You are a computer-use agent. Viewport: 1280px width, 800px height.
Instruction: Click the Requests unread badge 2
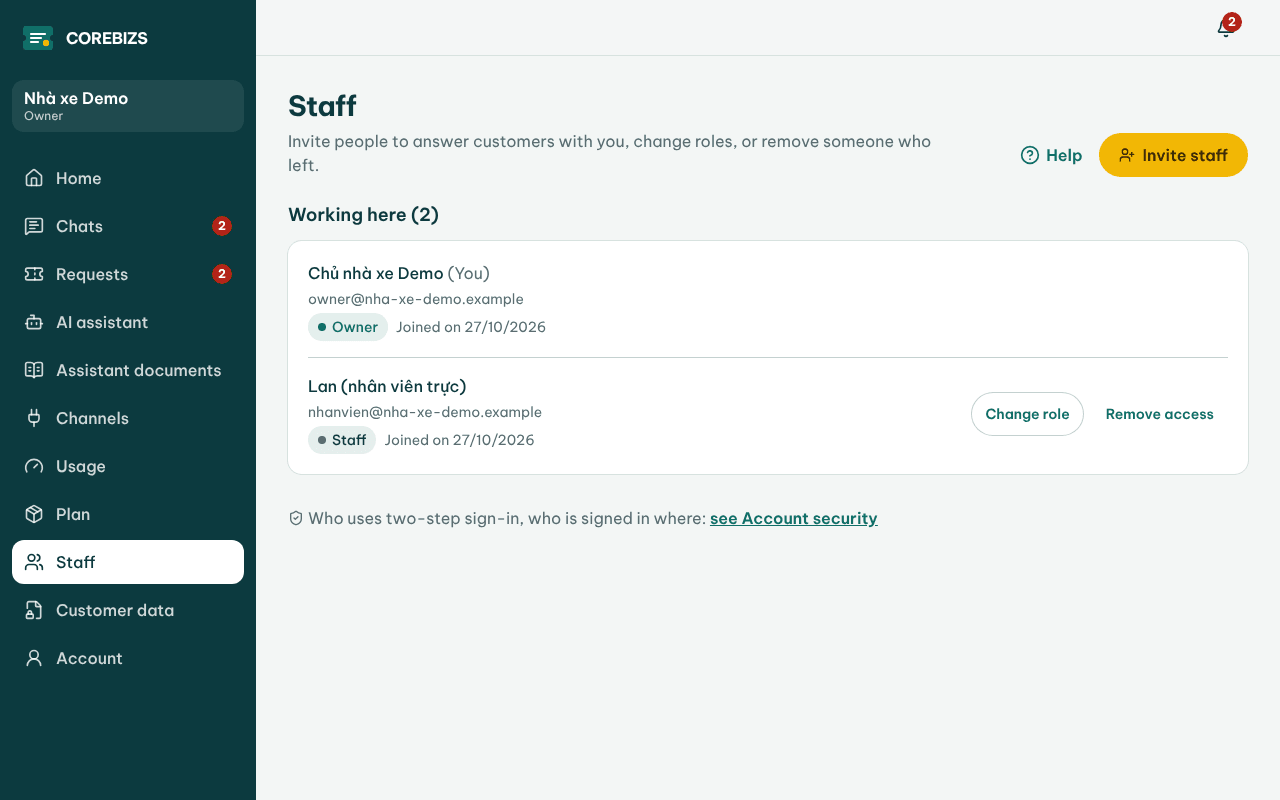tap(222, 274)
